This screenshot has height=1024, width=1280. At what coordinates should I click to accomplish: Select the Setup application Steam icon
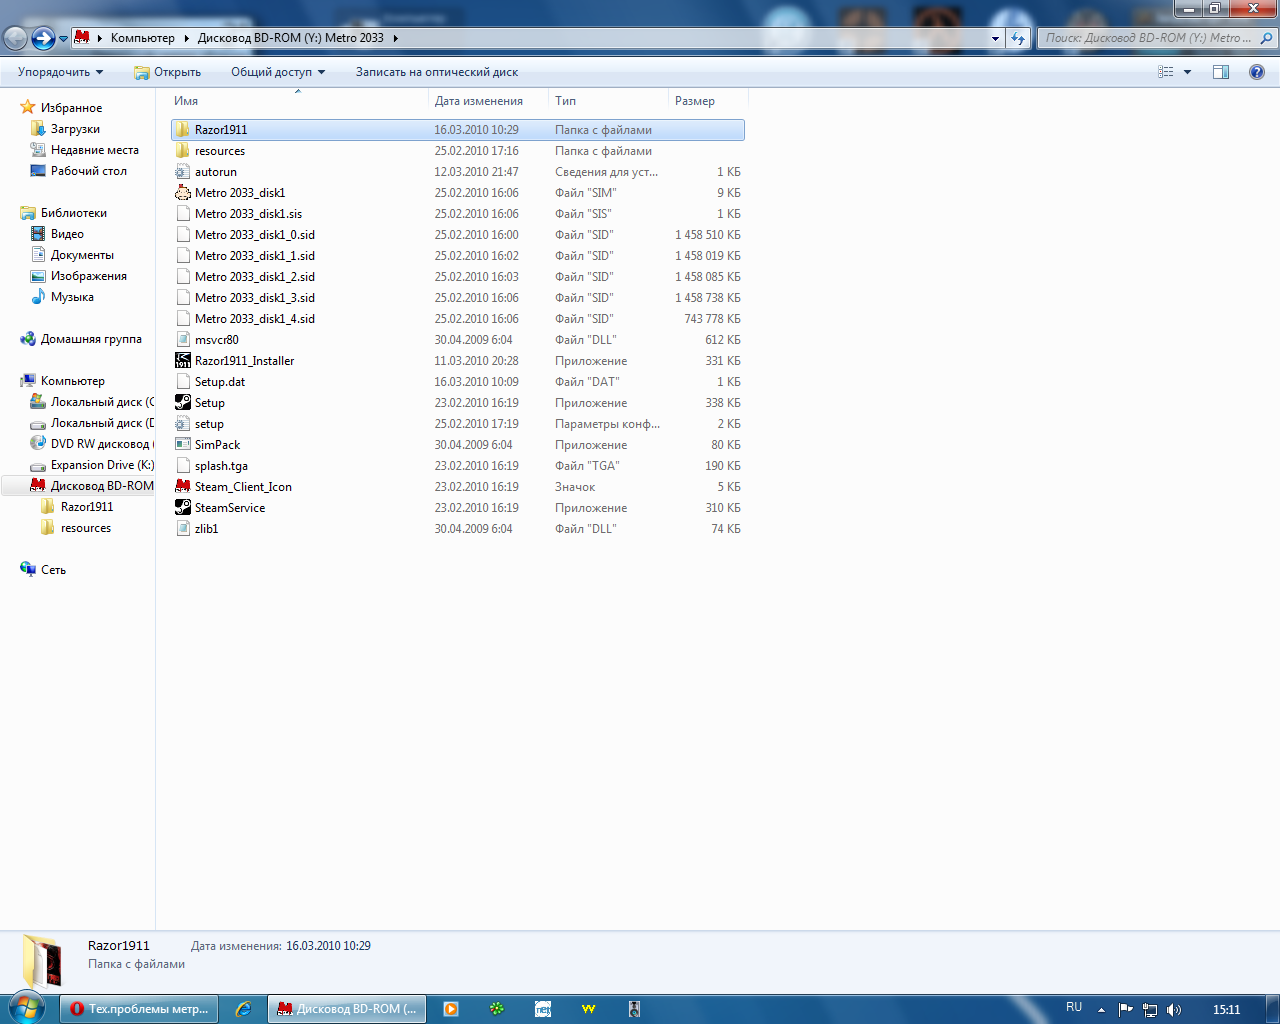click(x=182, y=403)
